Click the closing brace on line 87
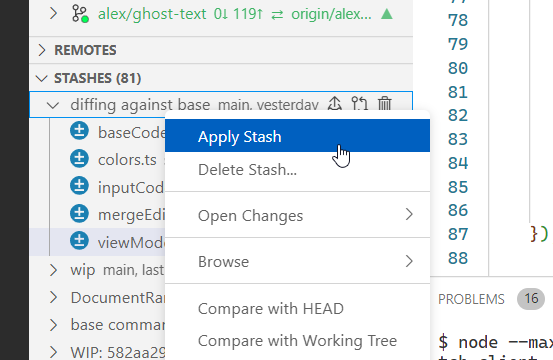553x360 pixels. [535, 234]
